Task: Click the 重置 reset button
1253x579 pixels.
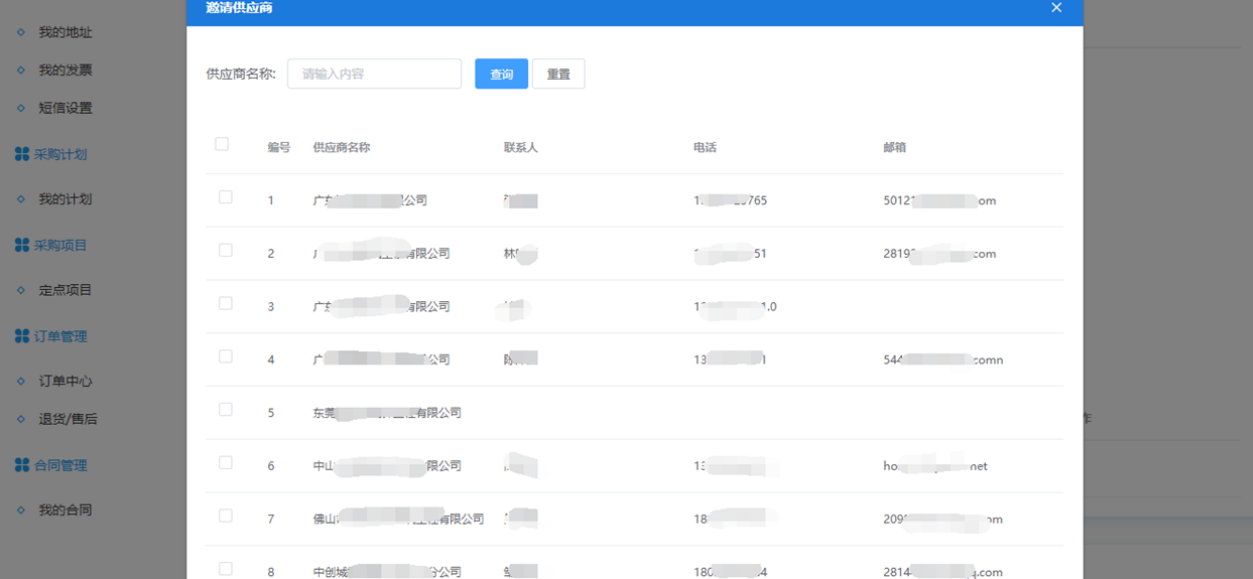Action: point(558,74)
